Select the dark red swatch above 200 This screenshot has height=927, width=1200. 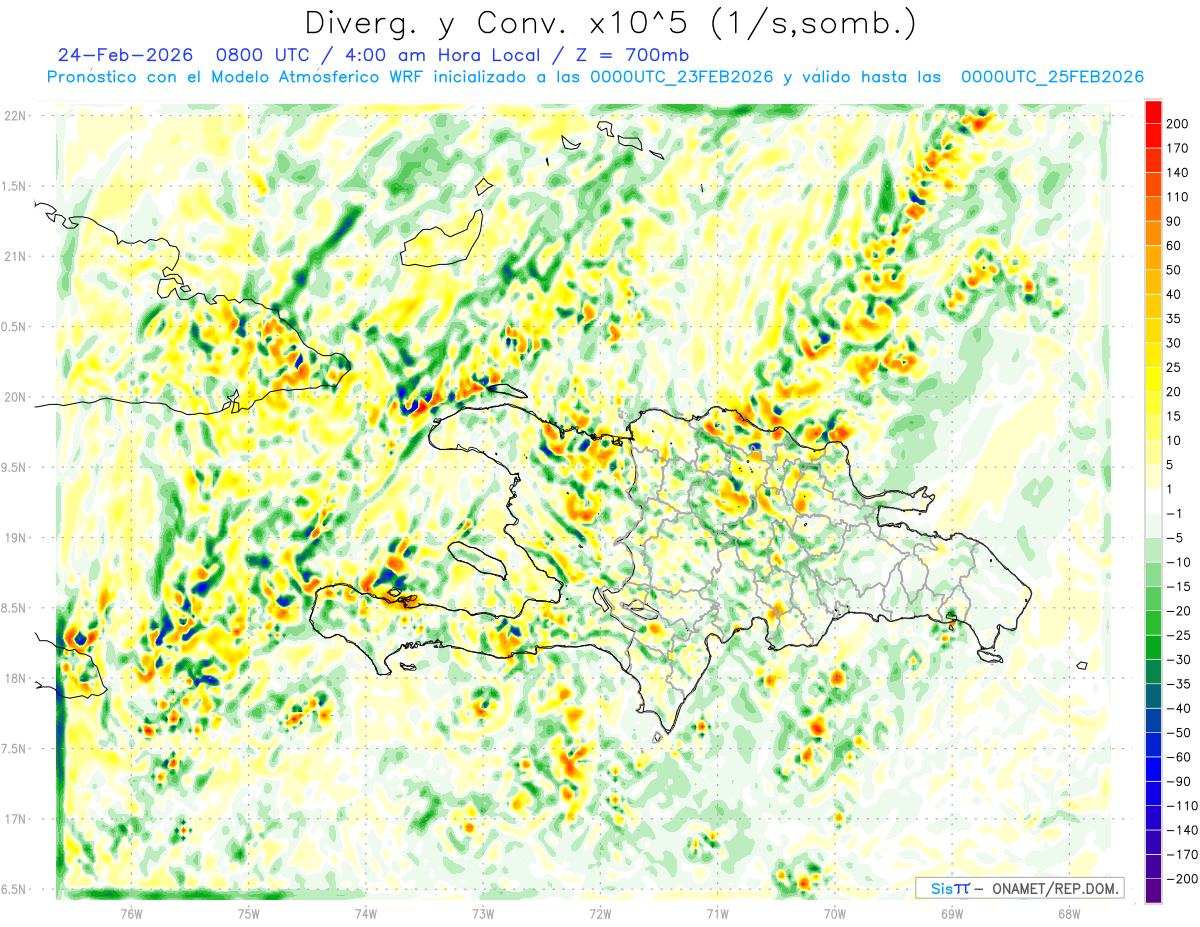tap(1153, 111)
